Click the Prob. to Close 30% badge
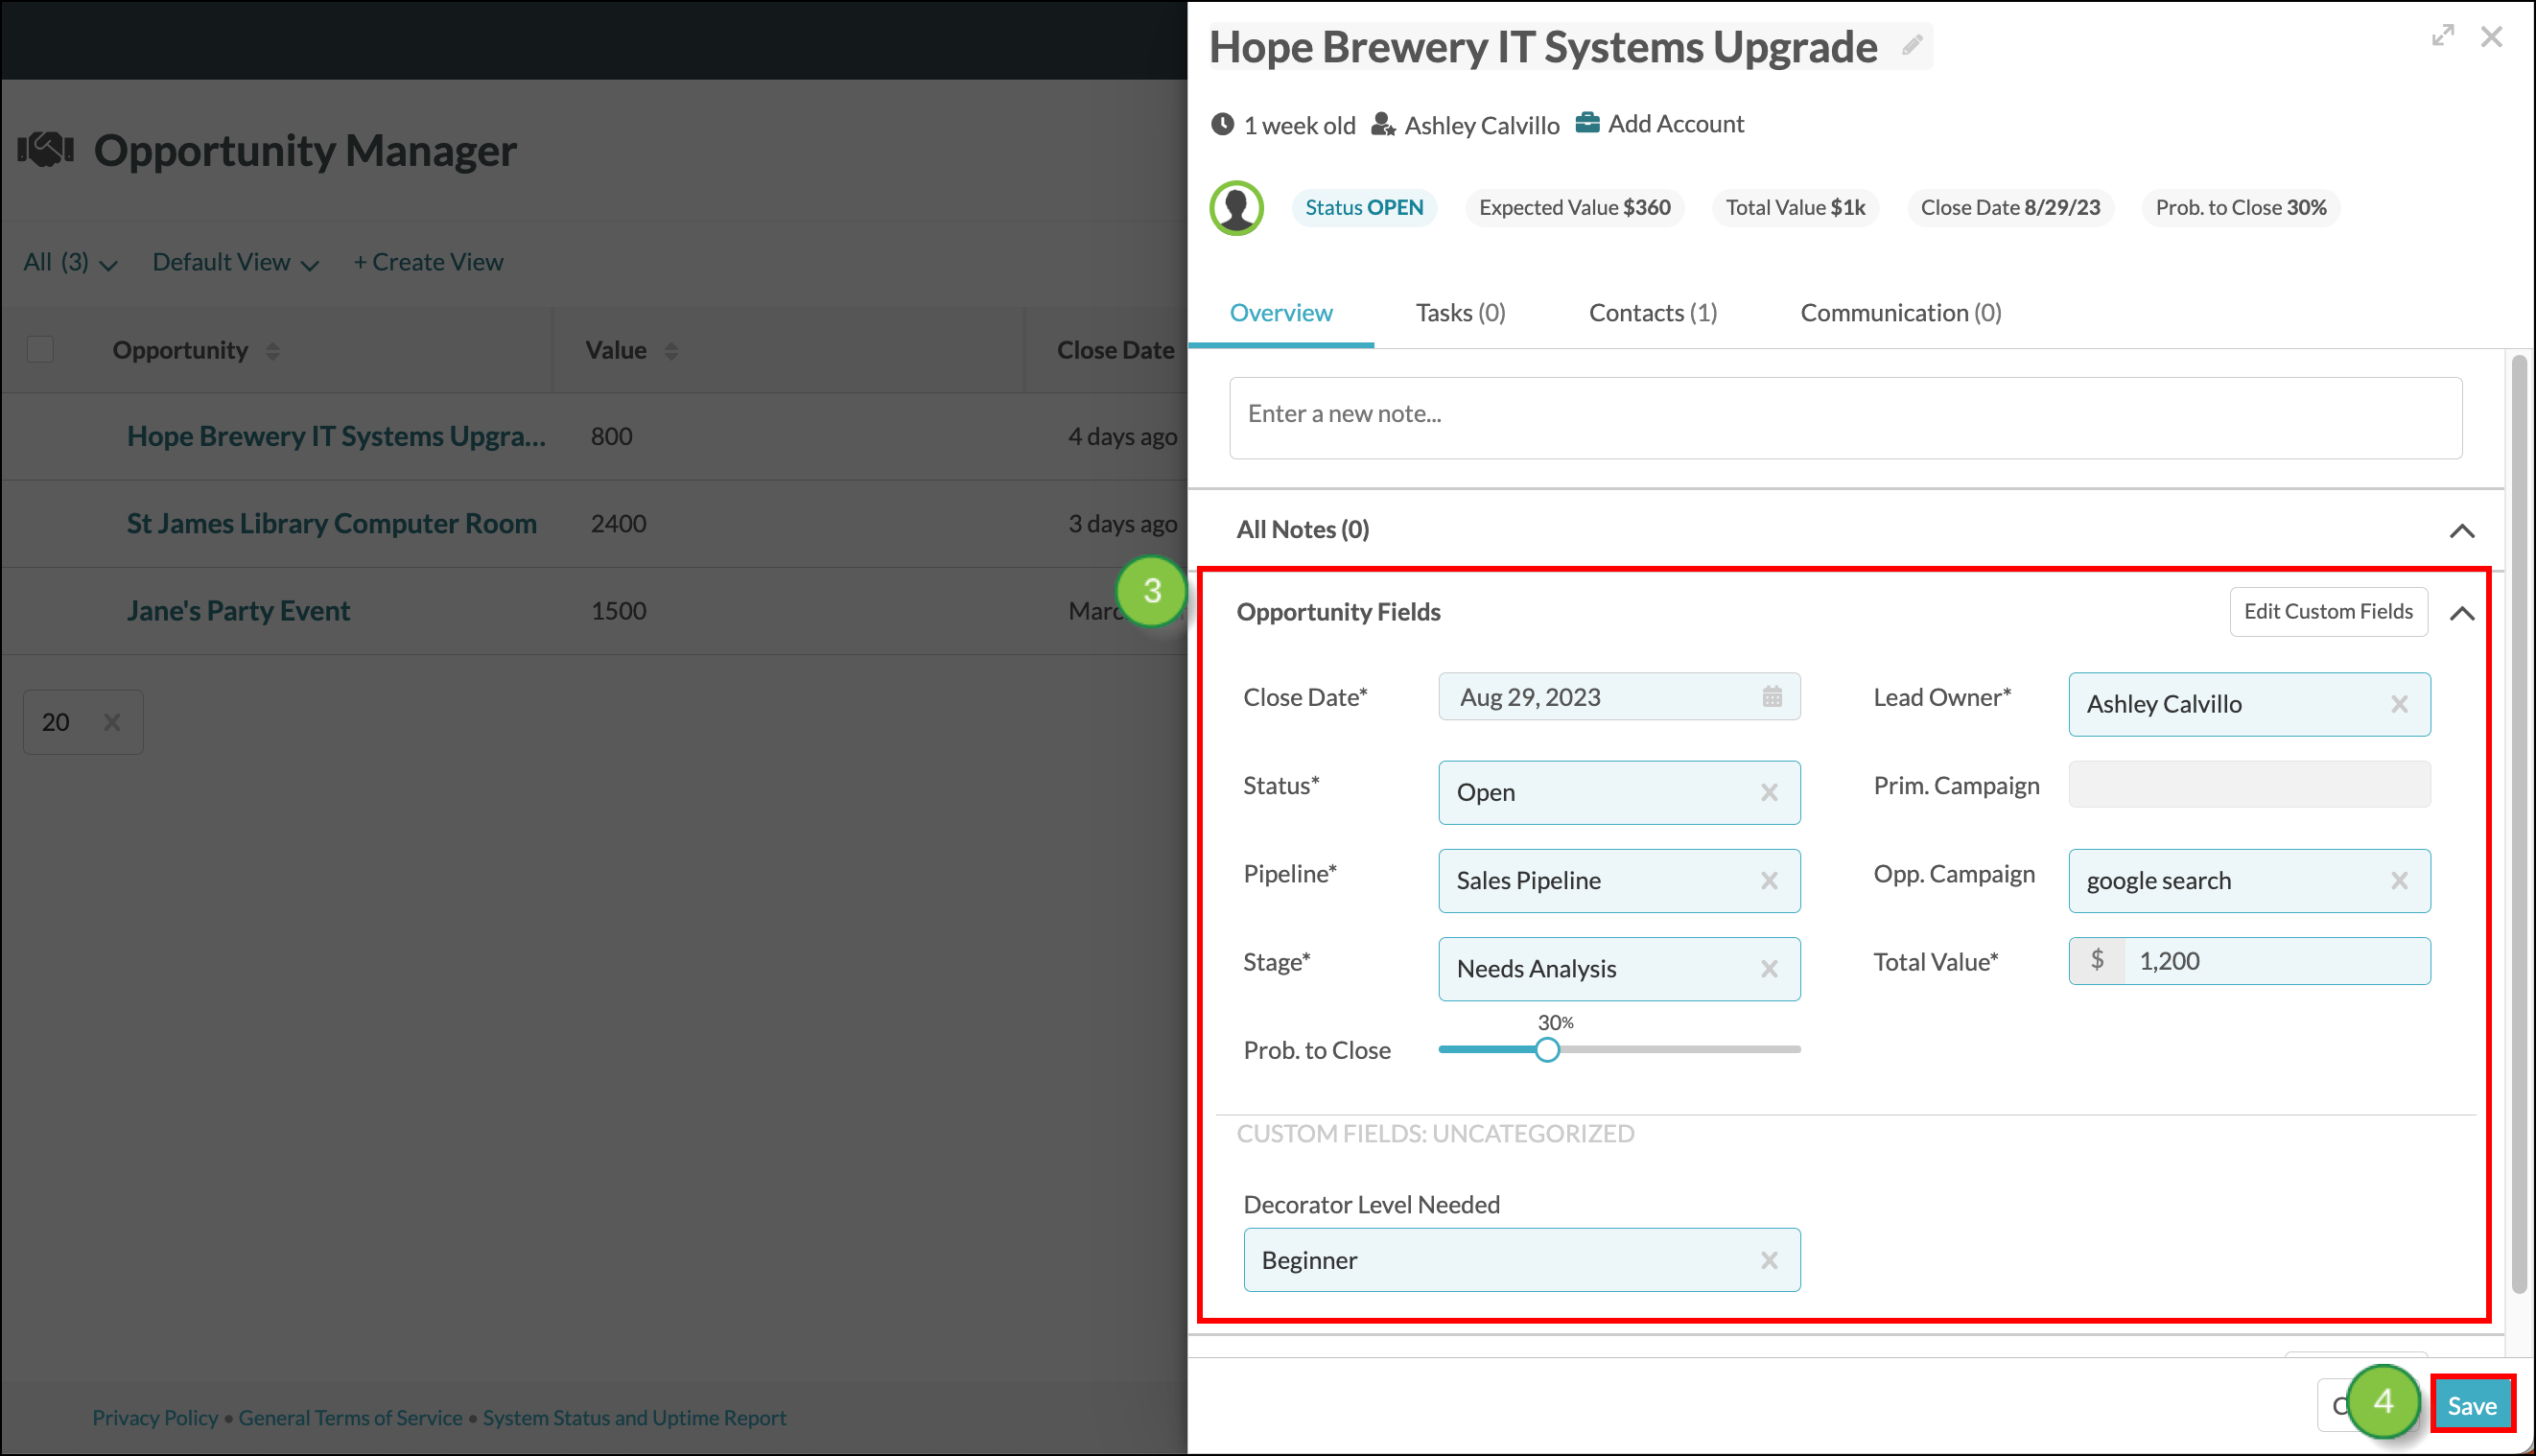2536x1456 pixels. pos(2240,208)
